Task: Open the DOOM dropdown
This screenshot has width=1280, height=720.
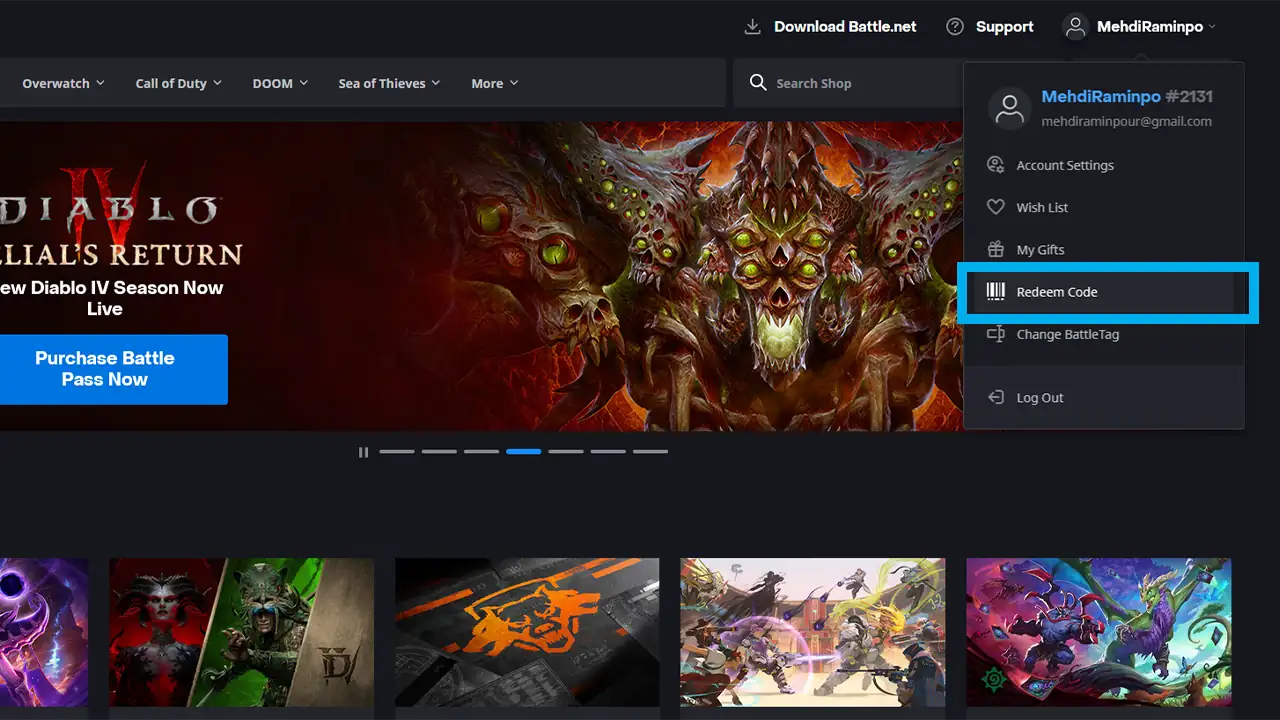Action: [280, 83]
